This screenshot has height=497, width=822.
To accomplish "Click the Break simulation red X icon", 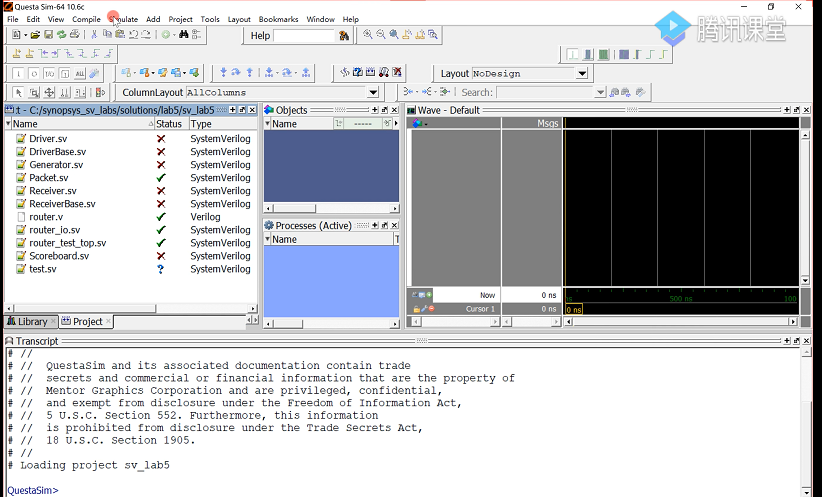I will tap(397, 72).
